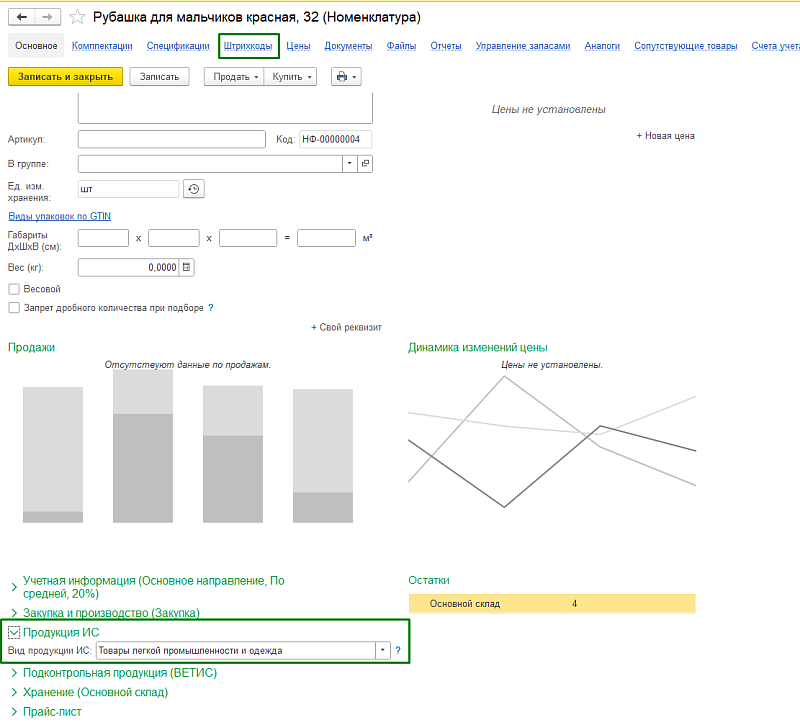Screen dimensions: 800x725
Task: Click the help question mark next to 'Вид продукции ИС'
Action: 398,650
